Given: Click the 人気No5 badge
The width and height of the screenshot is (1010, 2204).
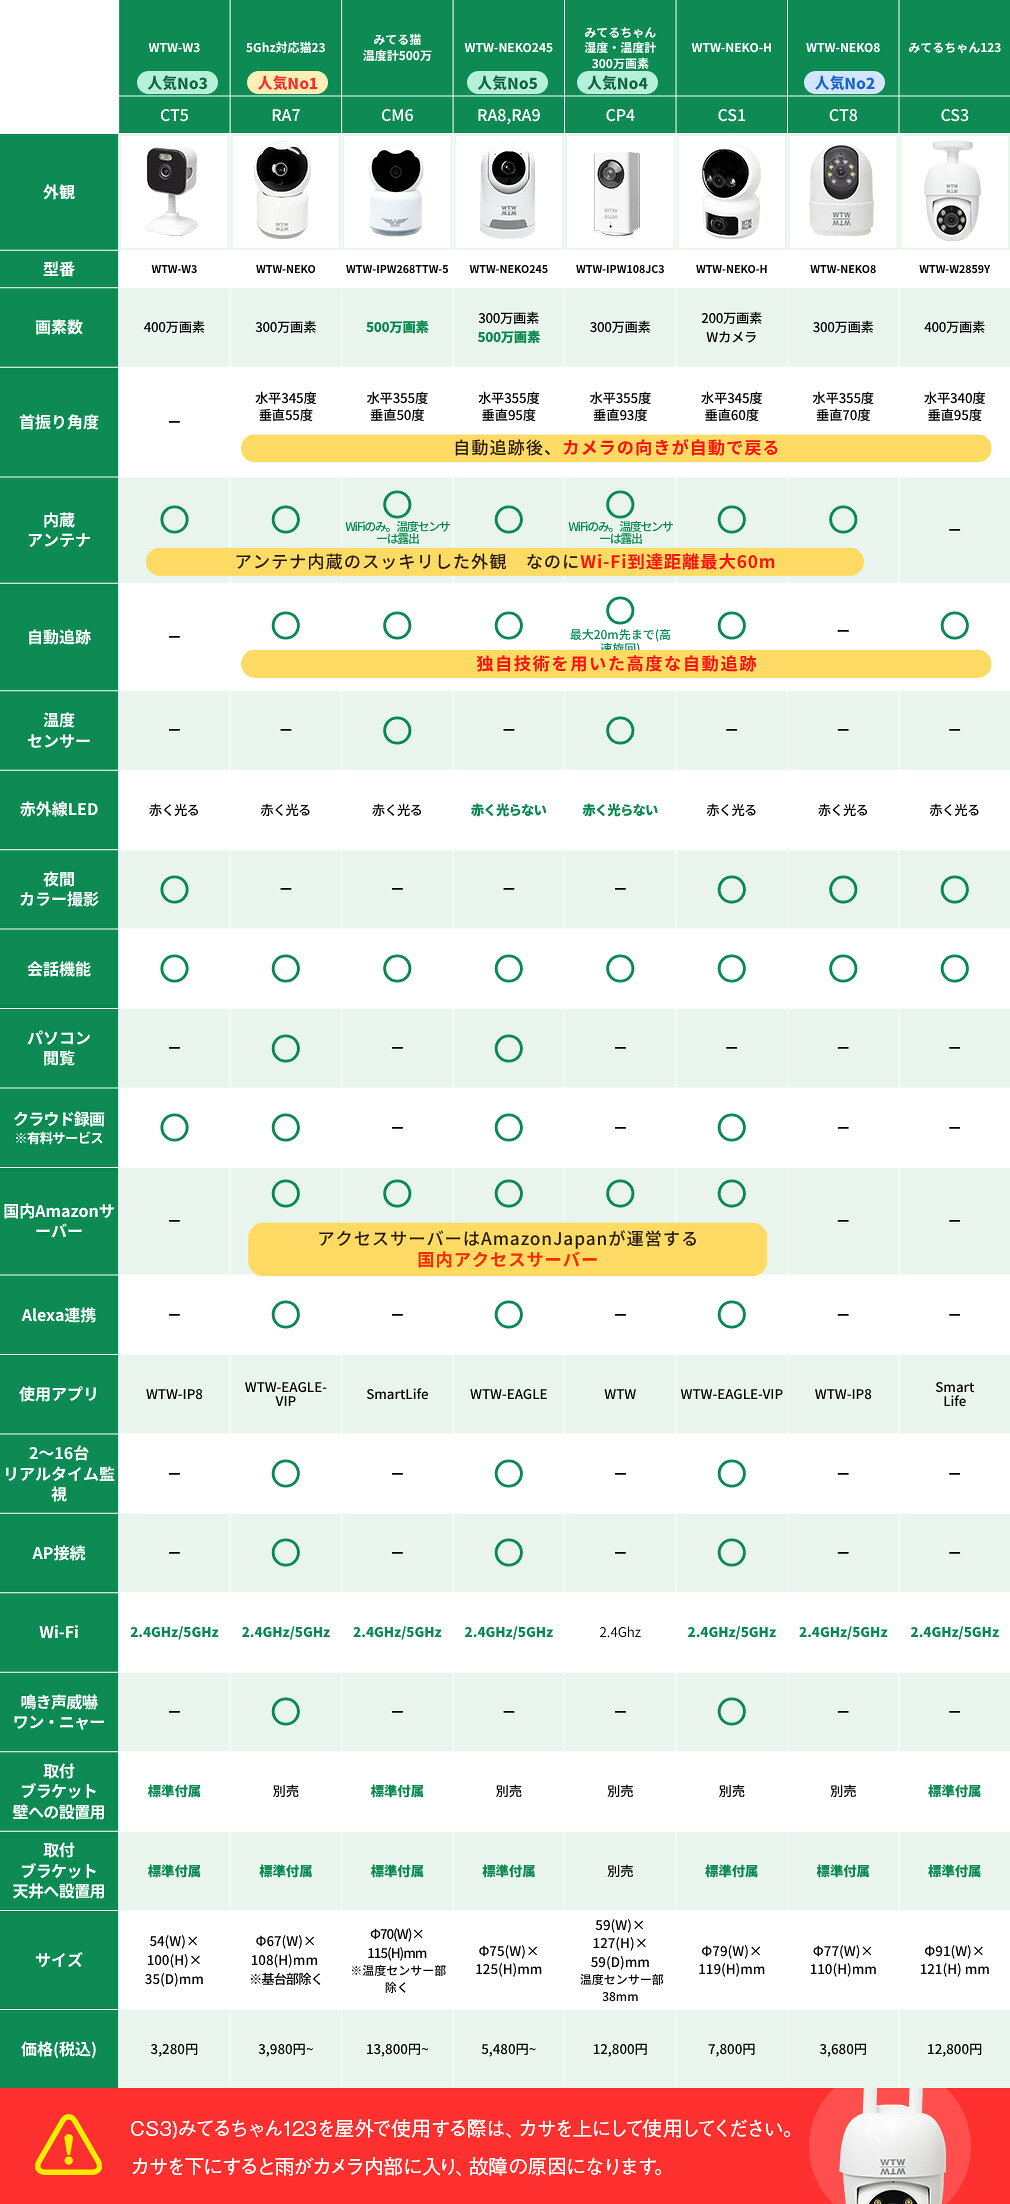Looking at the screenshot, I should pyautogui.click(x=507, y=83).
